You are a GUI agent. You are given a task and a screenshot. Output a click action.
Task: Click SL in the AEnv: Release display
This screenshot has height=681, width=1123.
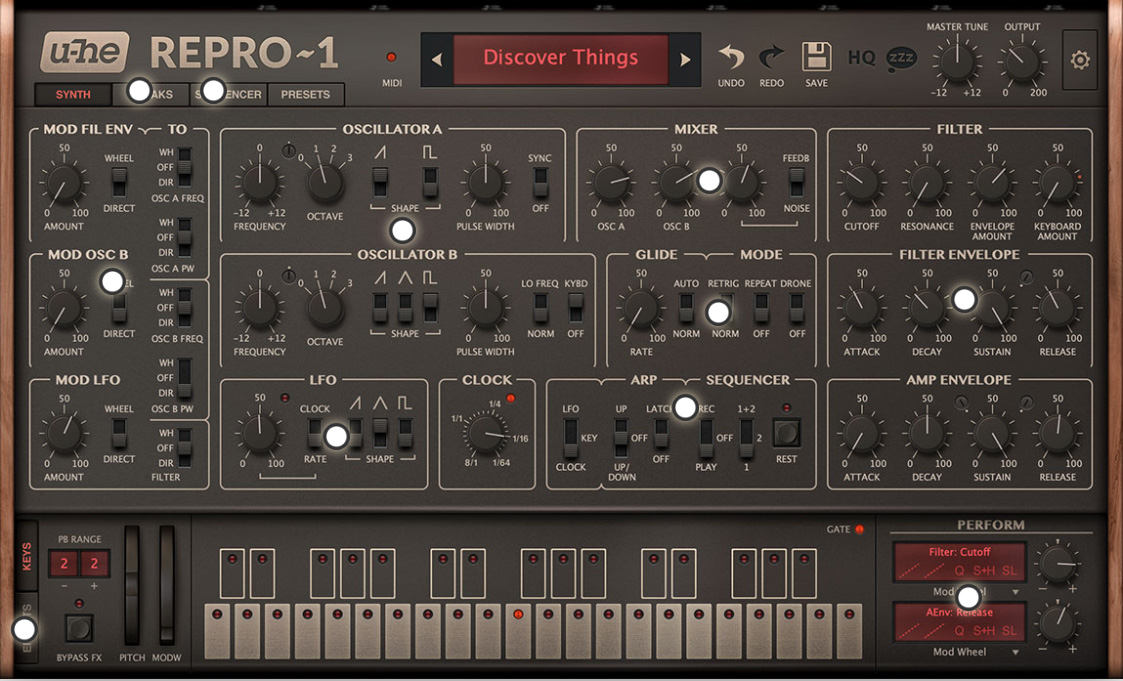(x=1009, y=630)
